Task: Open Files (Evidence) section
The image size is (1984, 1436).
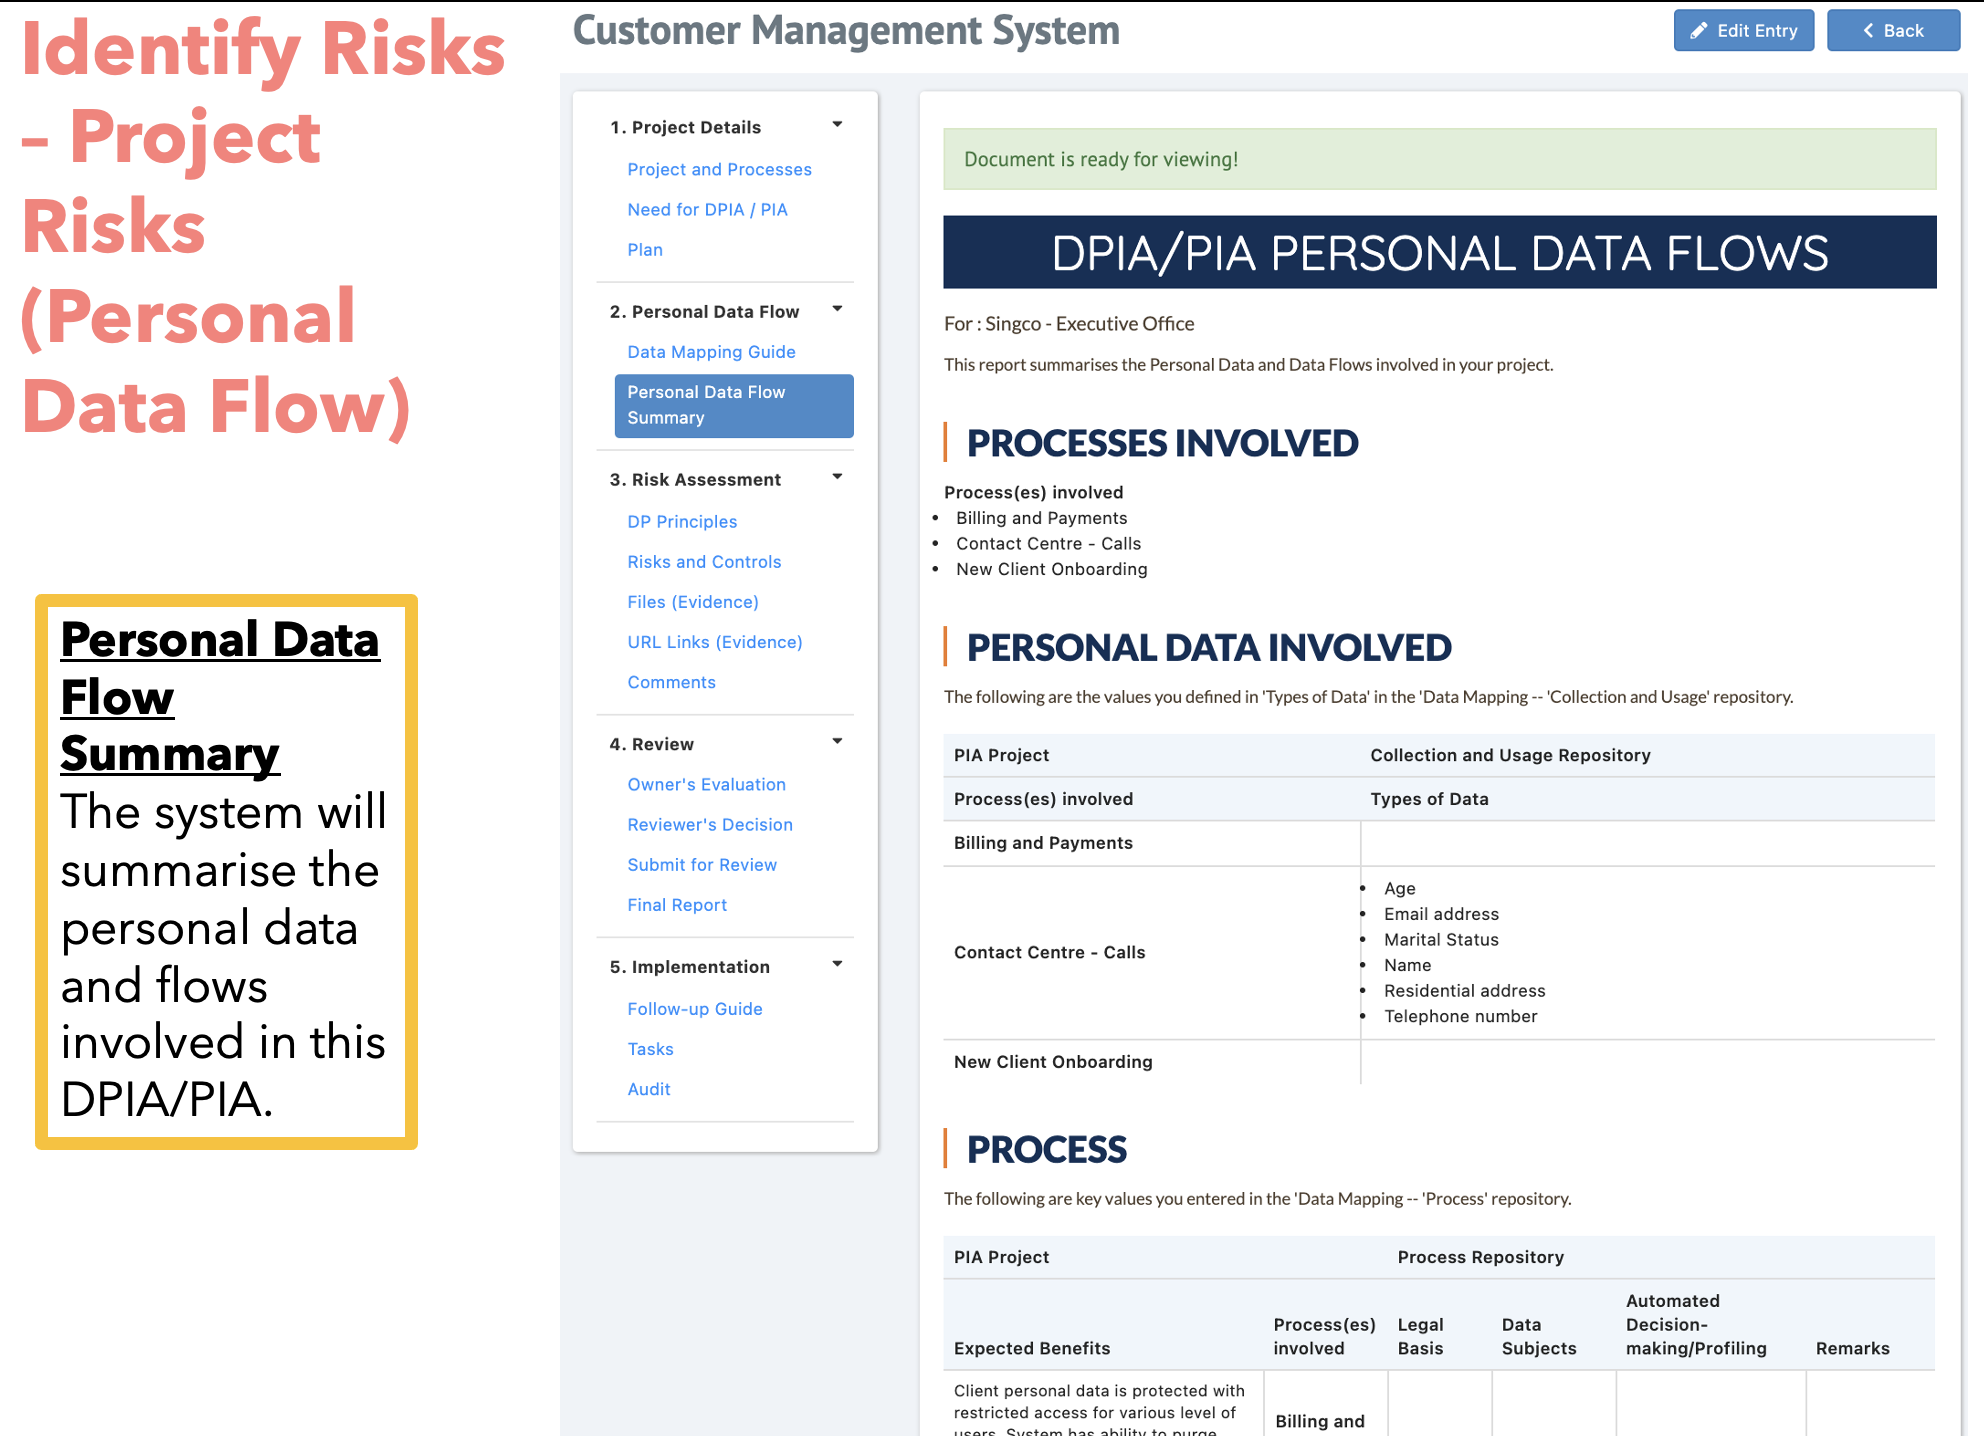Action: 693,601
